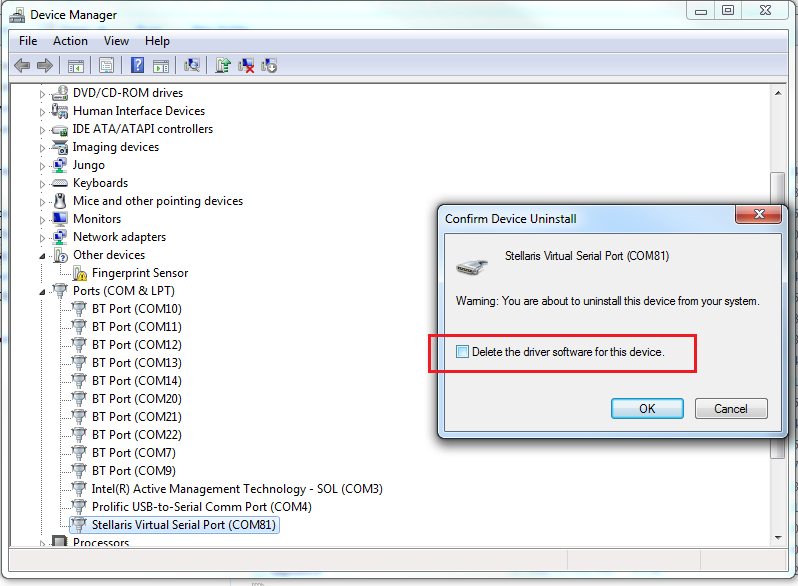Click the device tree scrollbar up arrow
Screen dimensions: 798x586
[x=778, y=93]
